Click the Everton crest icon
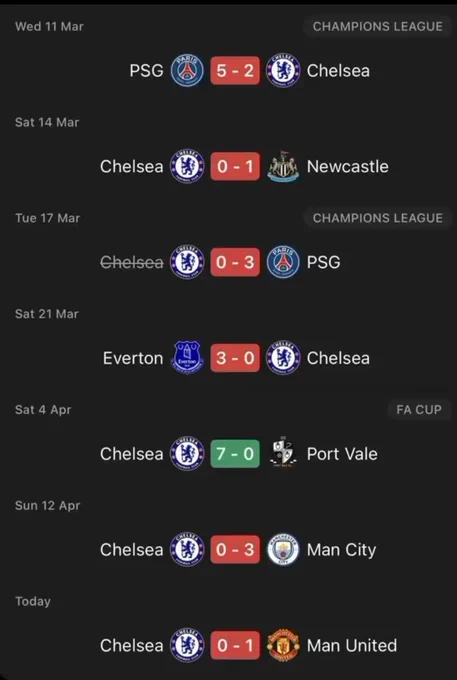The image size is (457, 680). (x=187, y=358)
